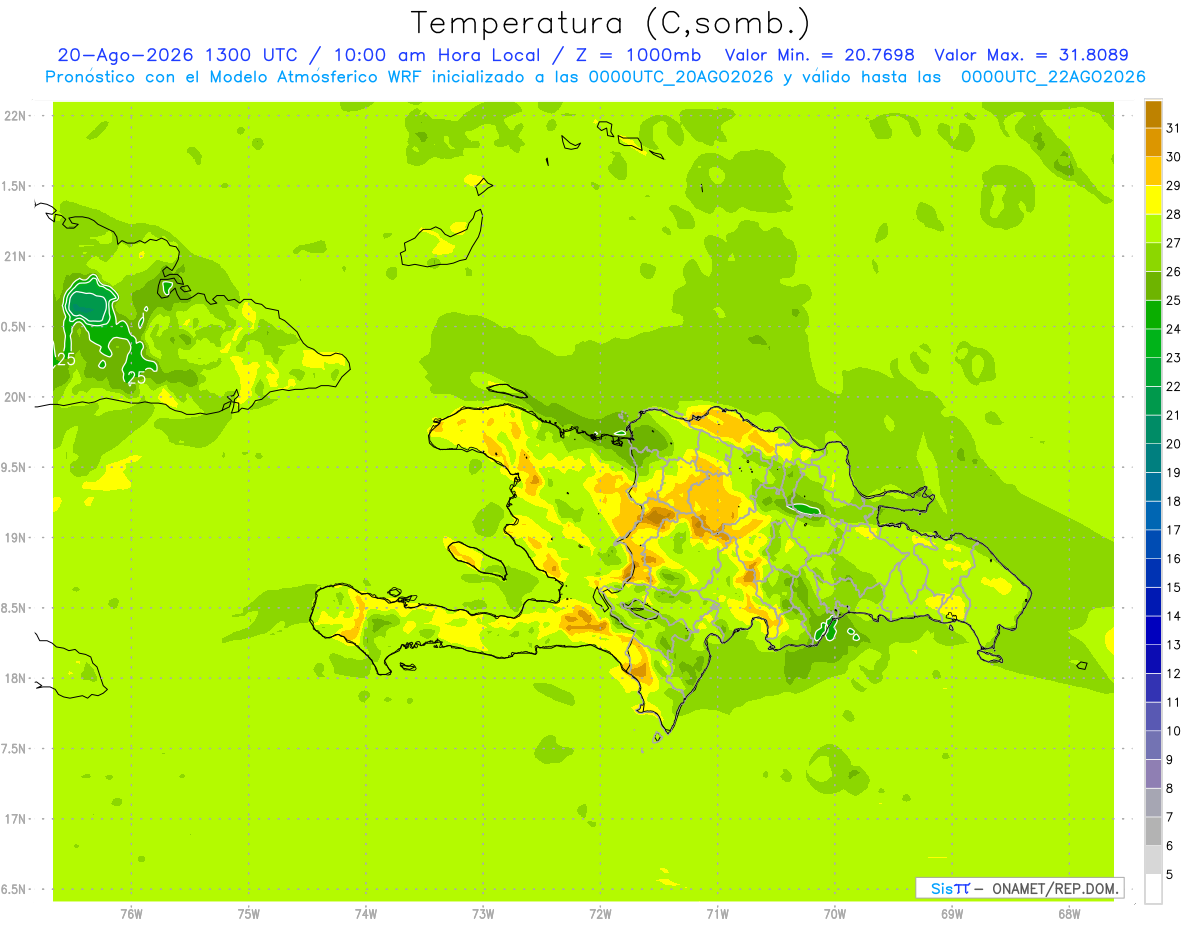1200x927 pixels.
Task: Click the legend value label 10
Action: coord(1174,731)
